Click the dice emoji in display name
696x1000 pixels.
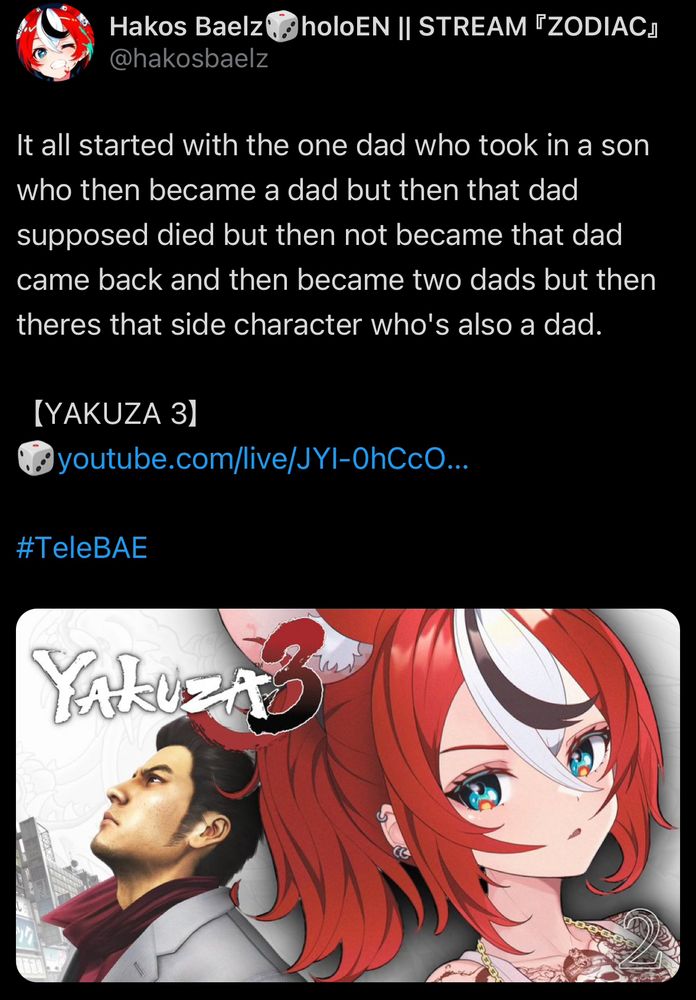coord(281,27)
